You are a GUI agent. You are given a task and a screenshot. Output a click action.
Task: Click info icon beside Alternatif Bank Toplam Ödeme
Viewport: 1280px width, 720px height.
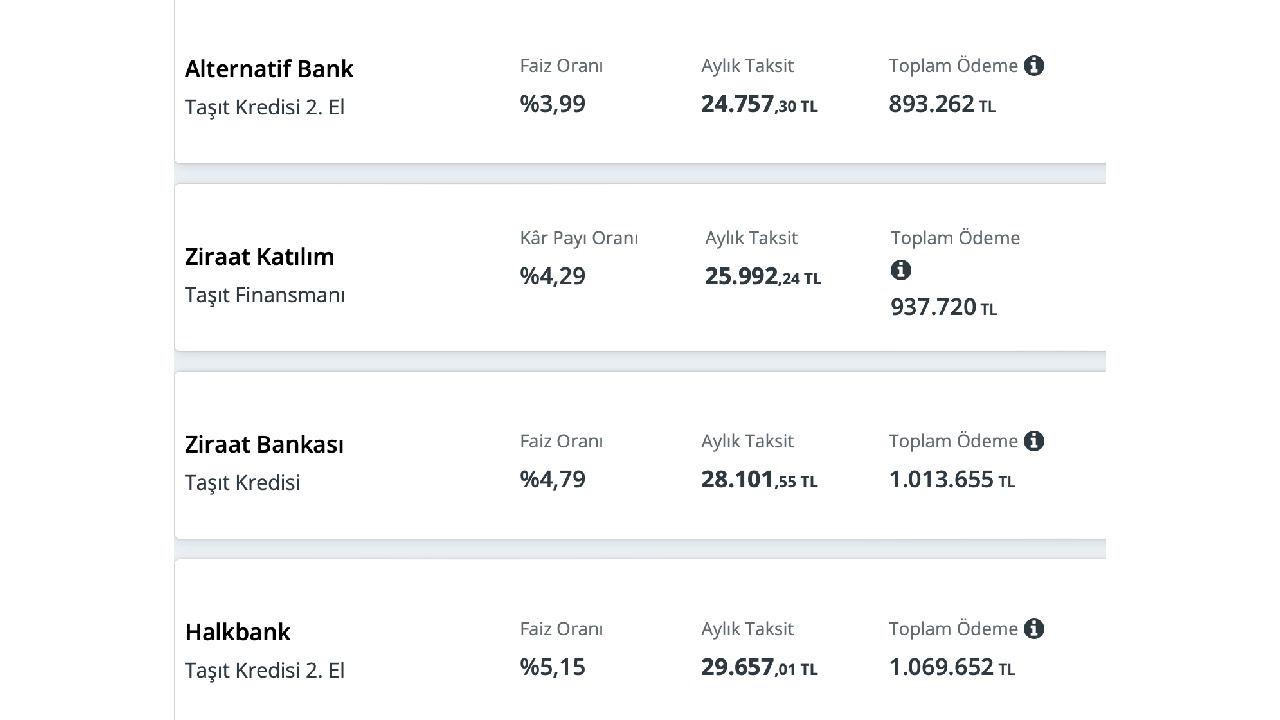(x=1034, y=66)
